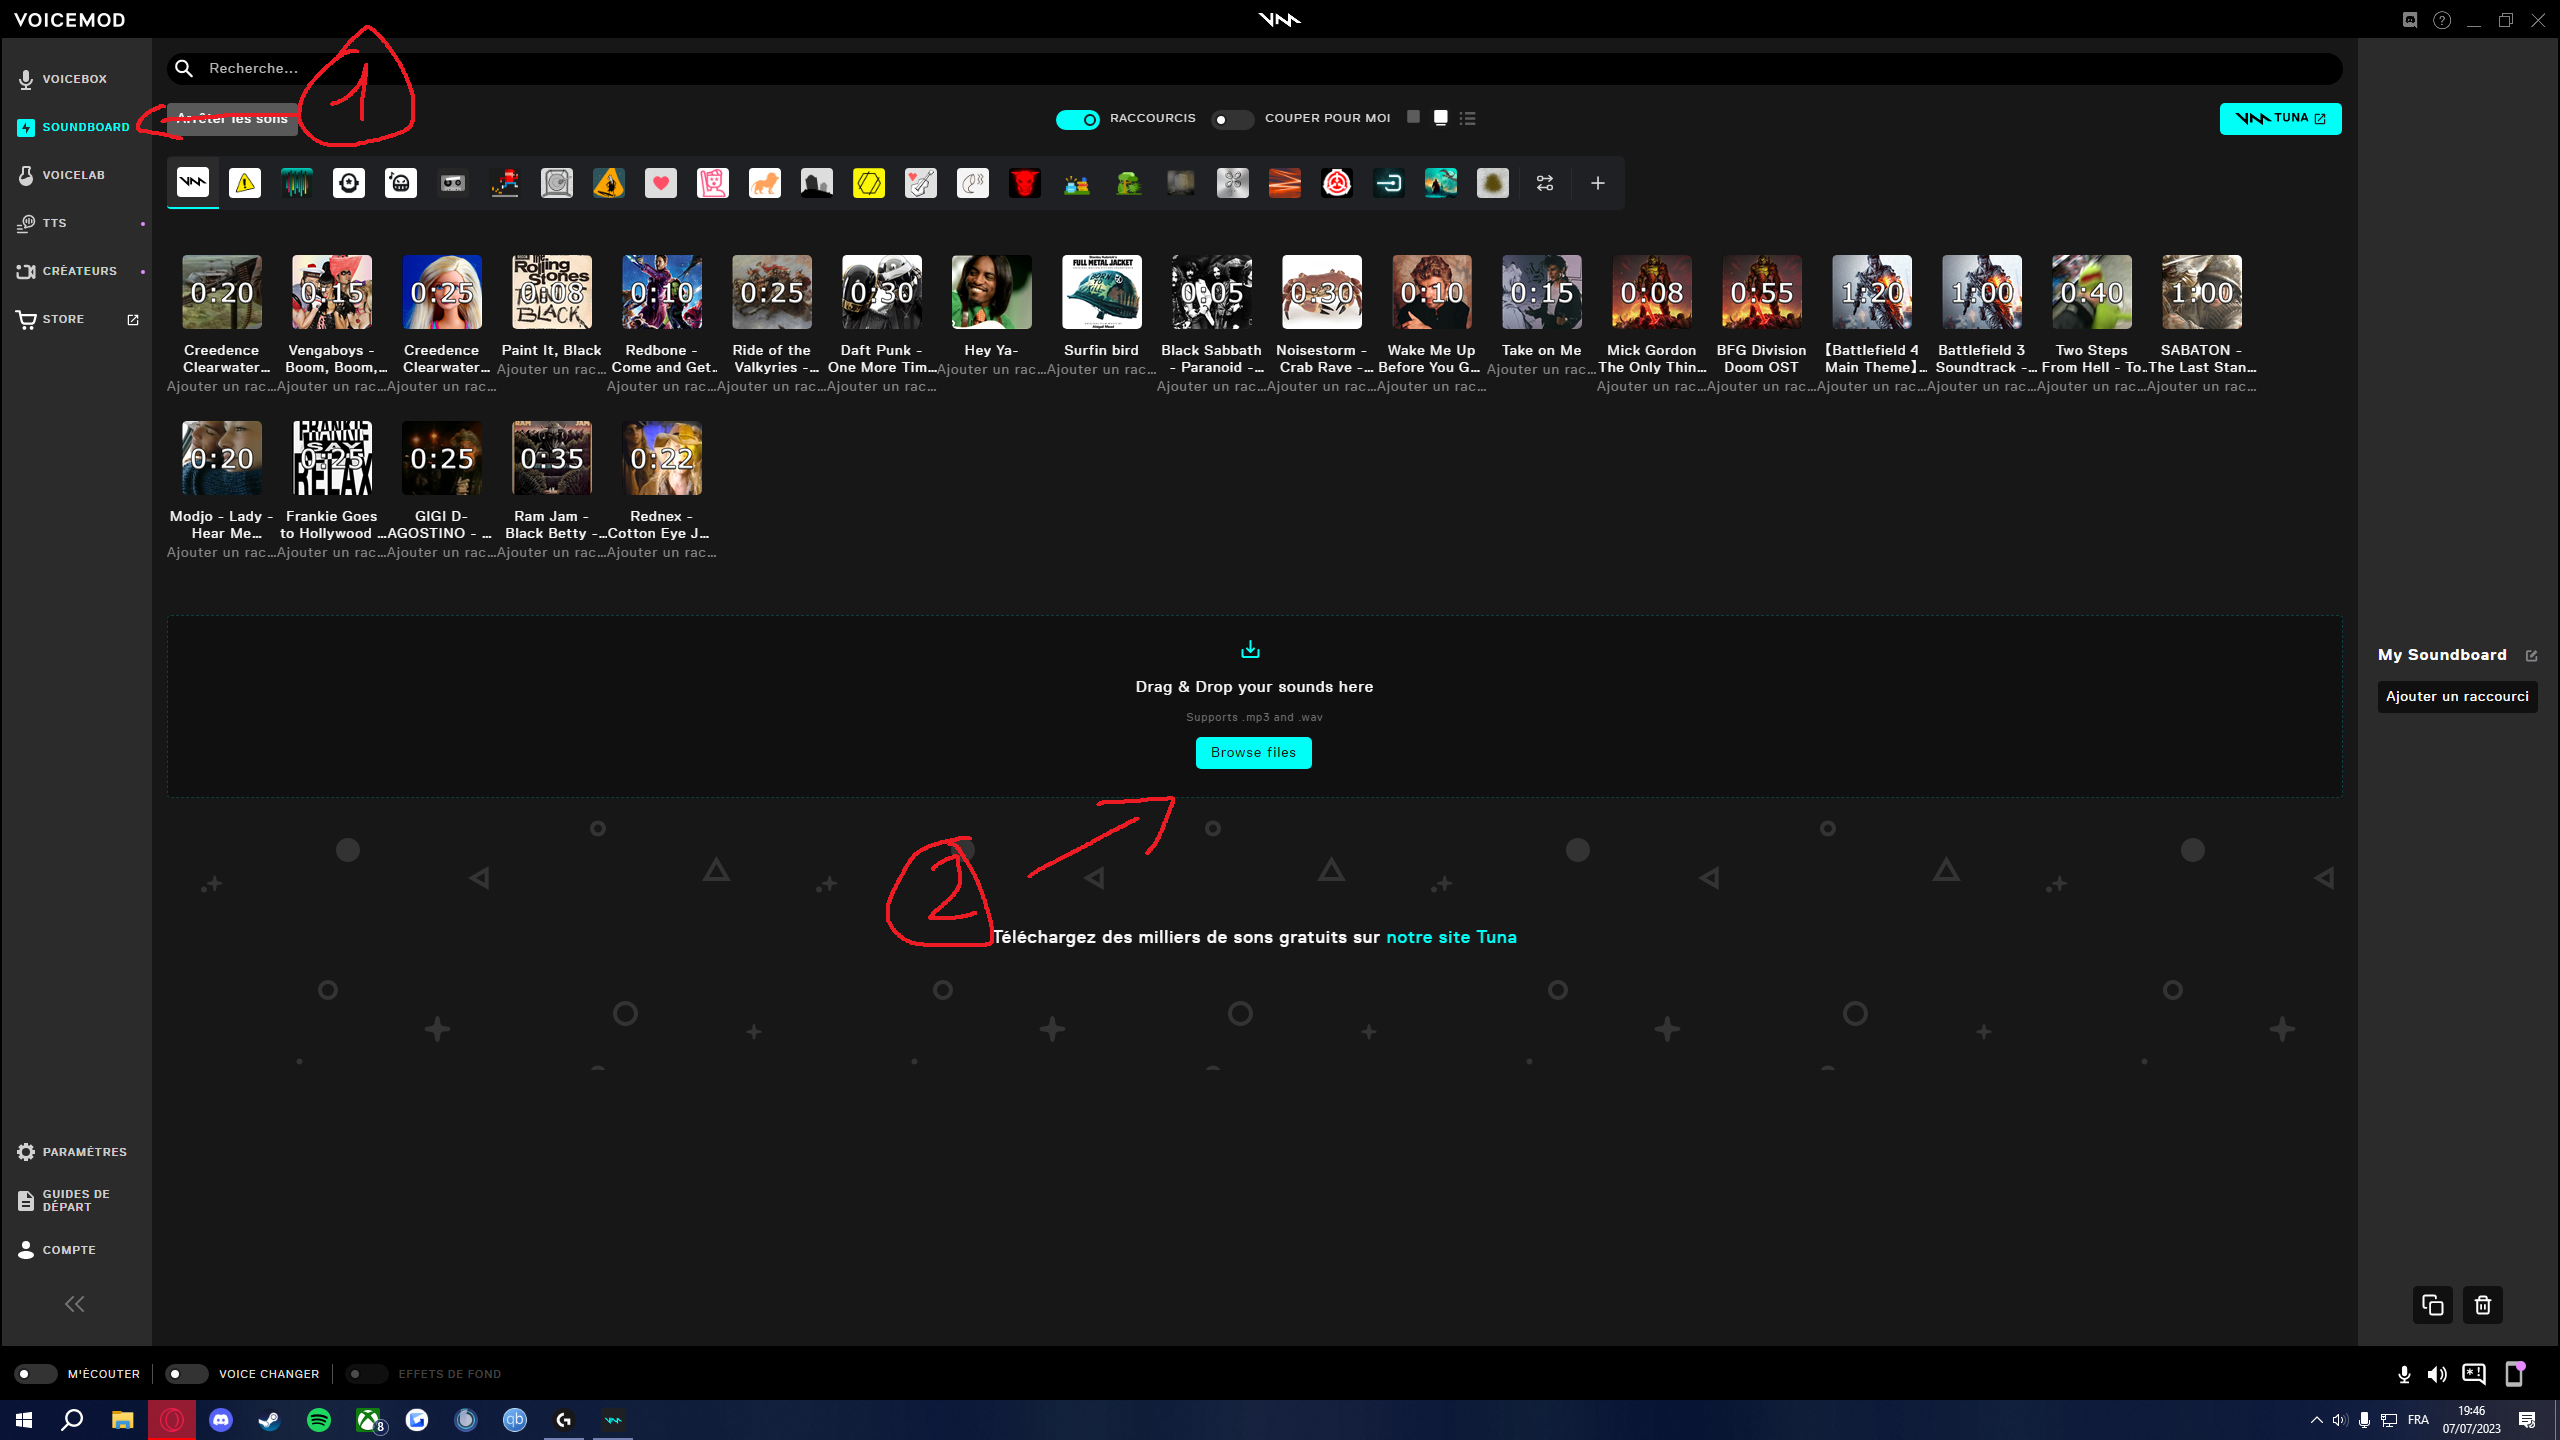Open the help question mark icon
This screenshot has width=2560, height=1440.
click(2442, 20)
